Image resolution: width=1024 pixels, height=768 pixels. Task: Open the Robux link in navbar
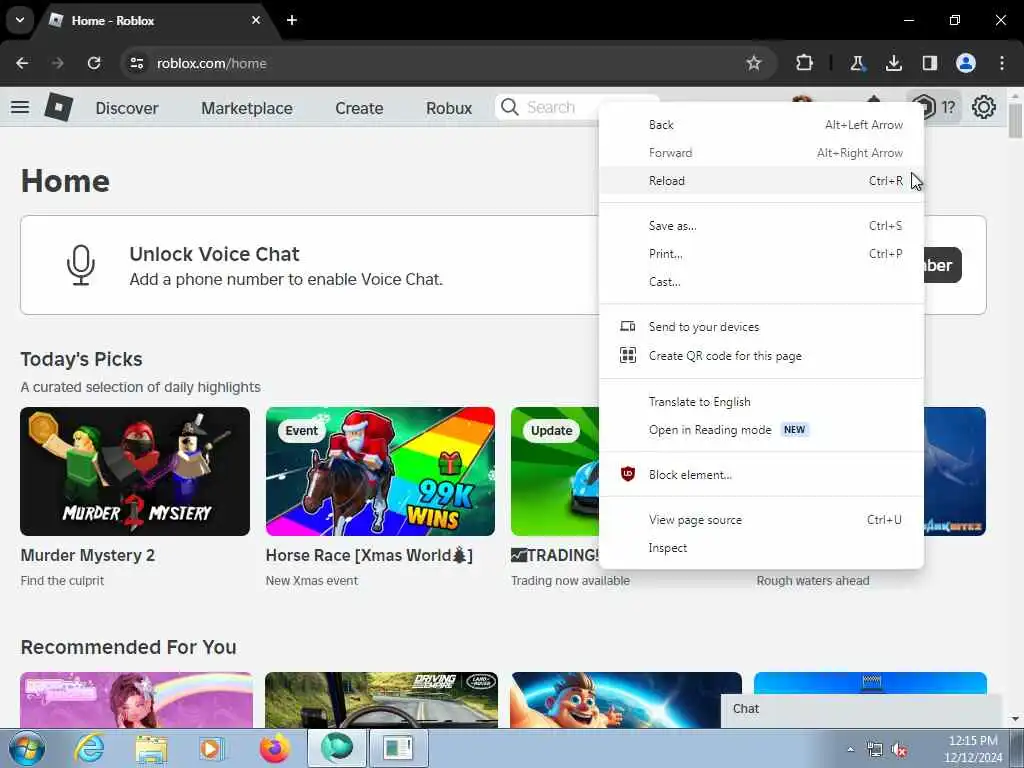[x=449, y=108]
